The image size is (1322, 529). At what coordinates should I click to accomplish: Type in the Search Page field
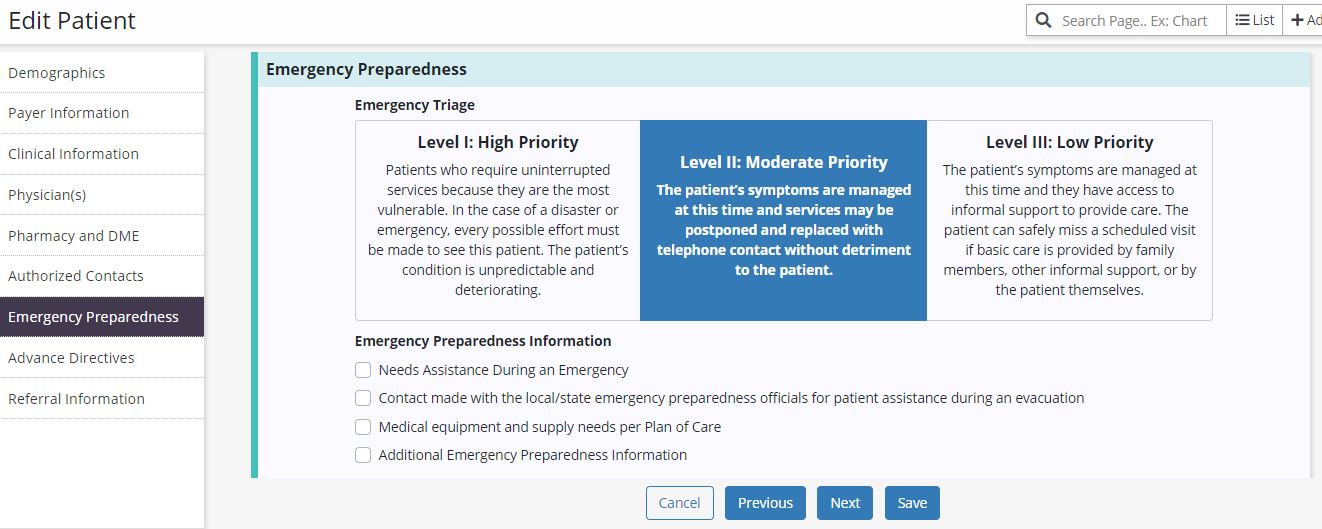(1135, 20)
